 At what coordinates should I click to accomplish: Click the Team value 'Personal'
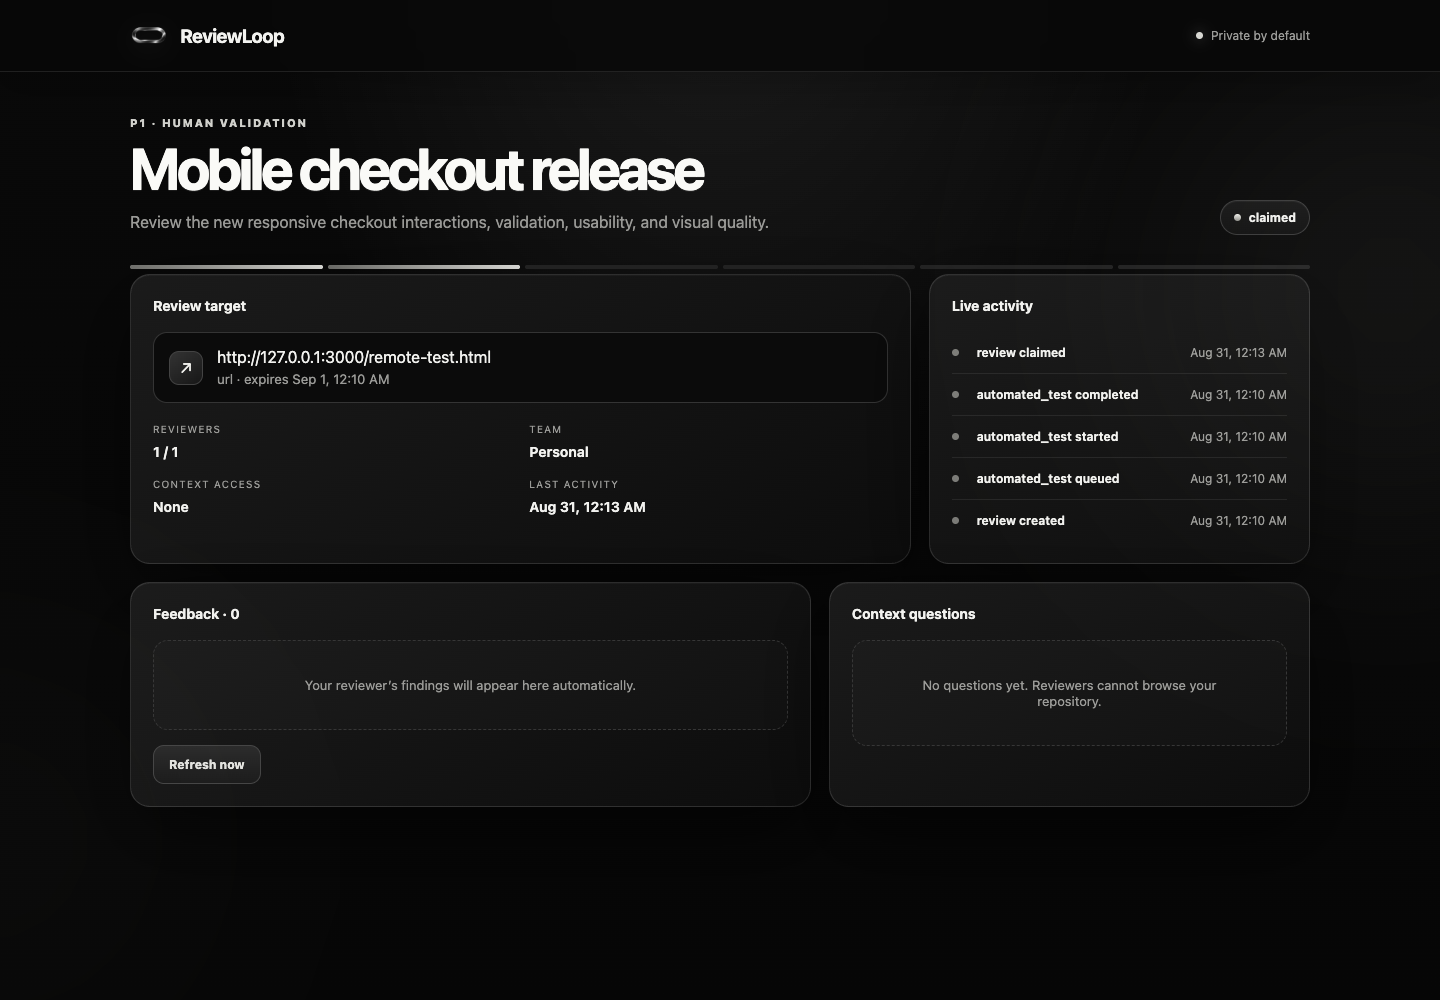[559, 452]
